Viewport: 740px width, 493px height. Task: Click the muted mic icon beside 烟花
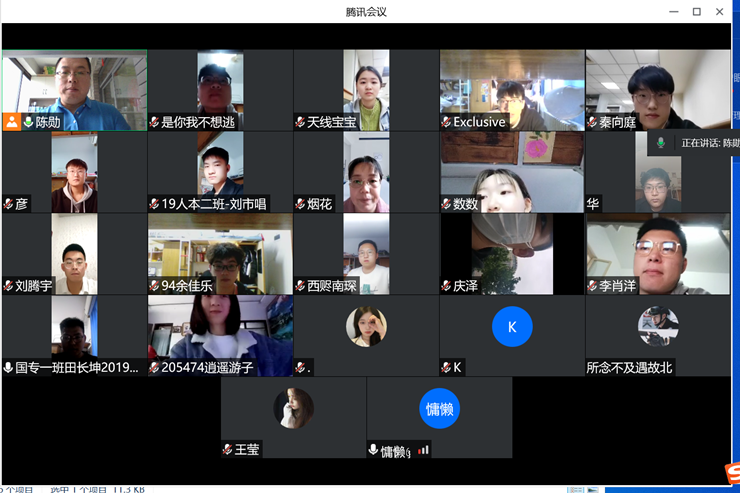[x=300, y=204]
